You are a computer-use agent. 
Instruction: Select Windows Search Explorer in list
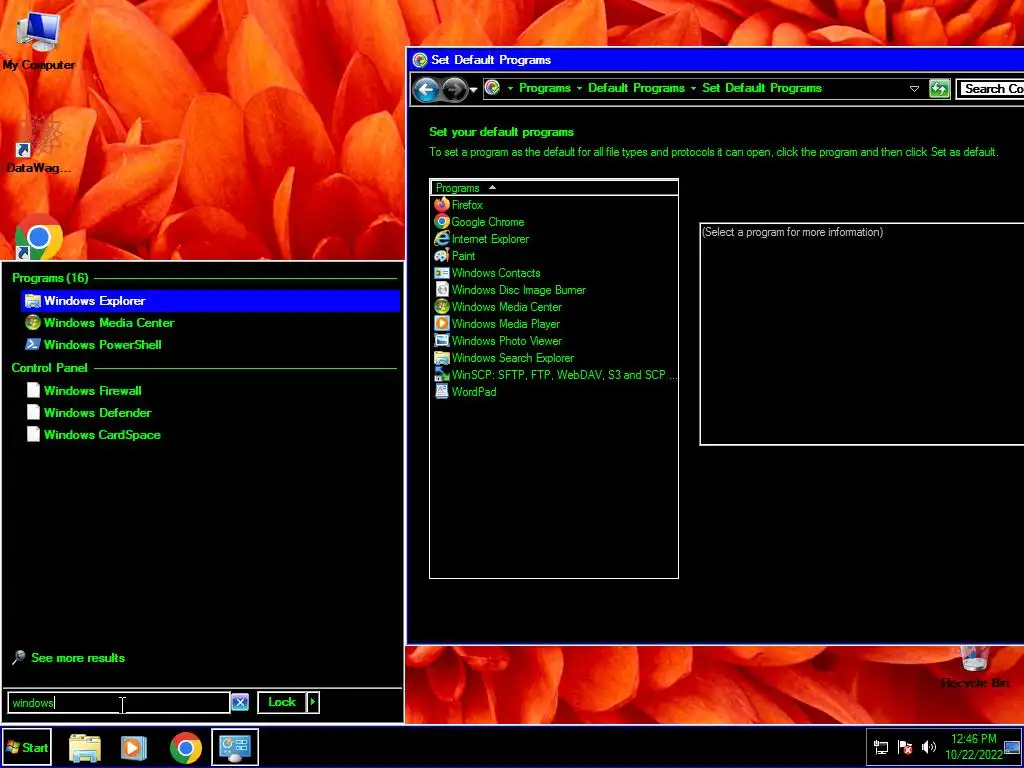click(513, 358)
